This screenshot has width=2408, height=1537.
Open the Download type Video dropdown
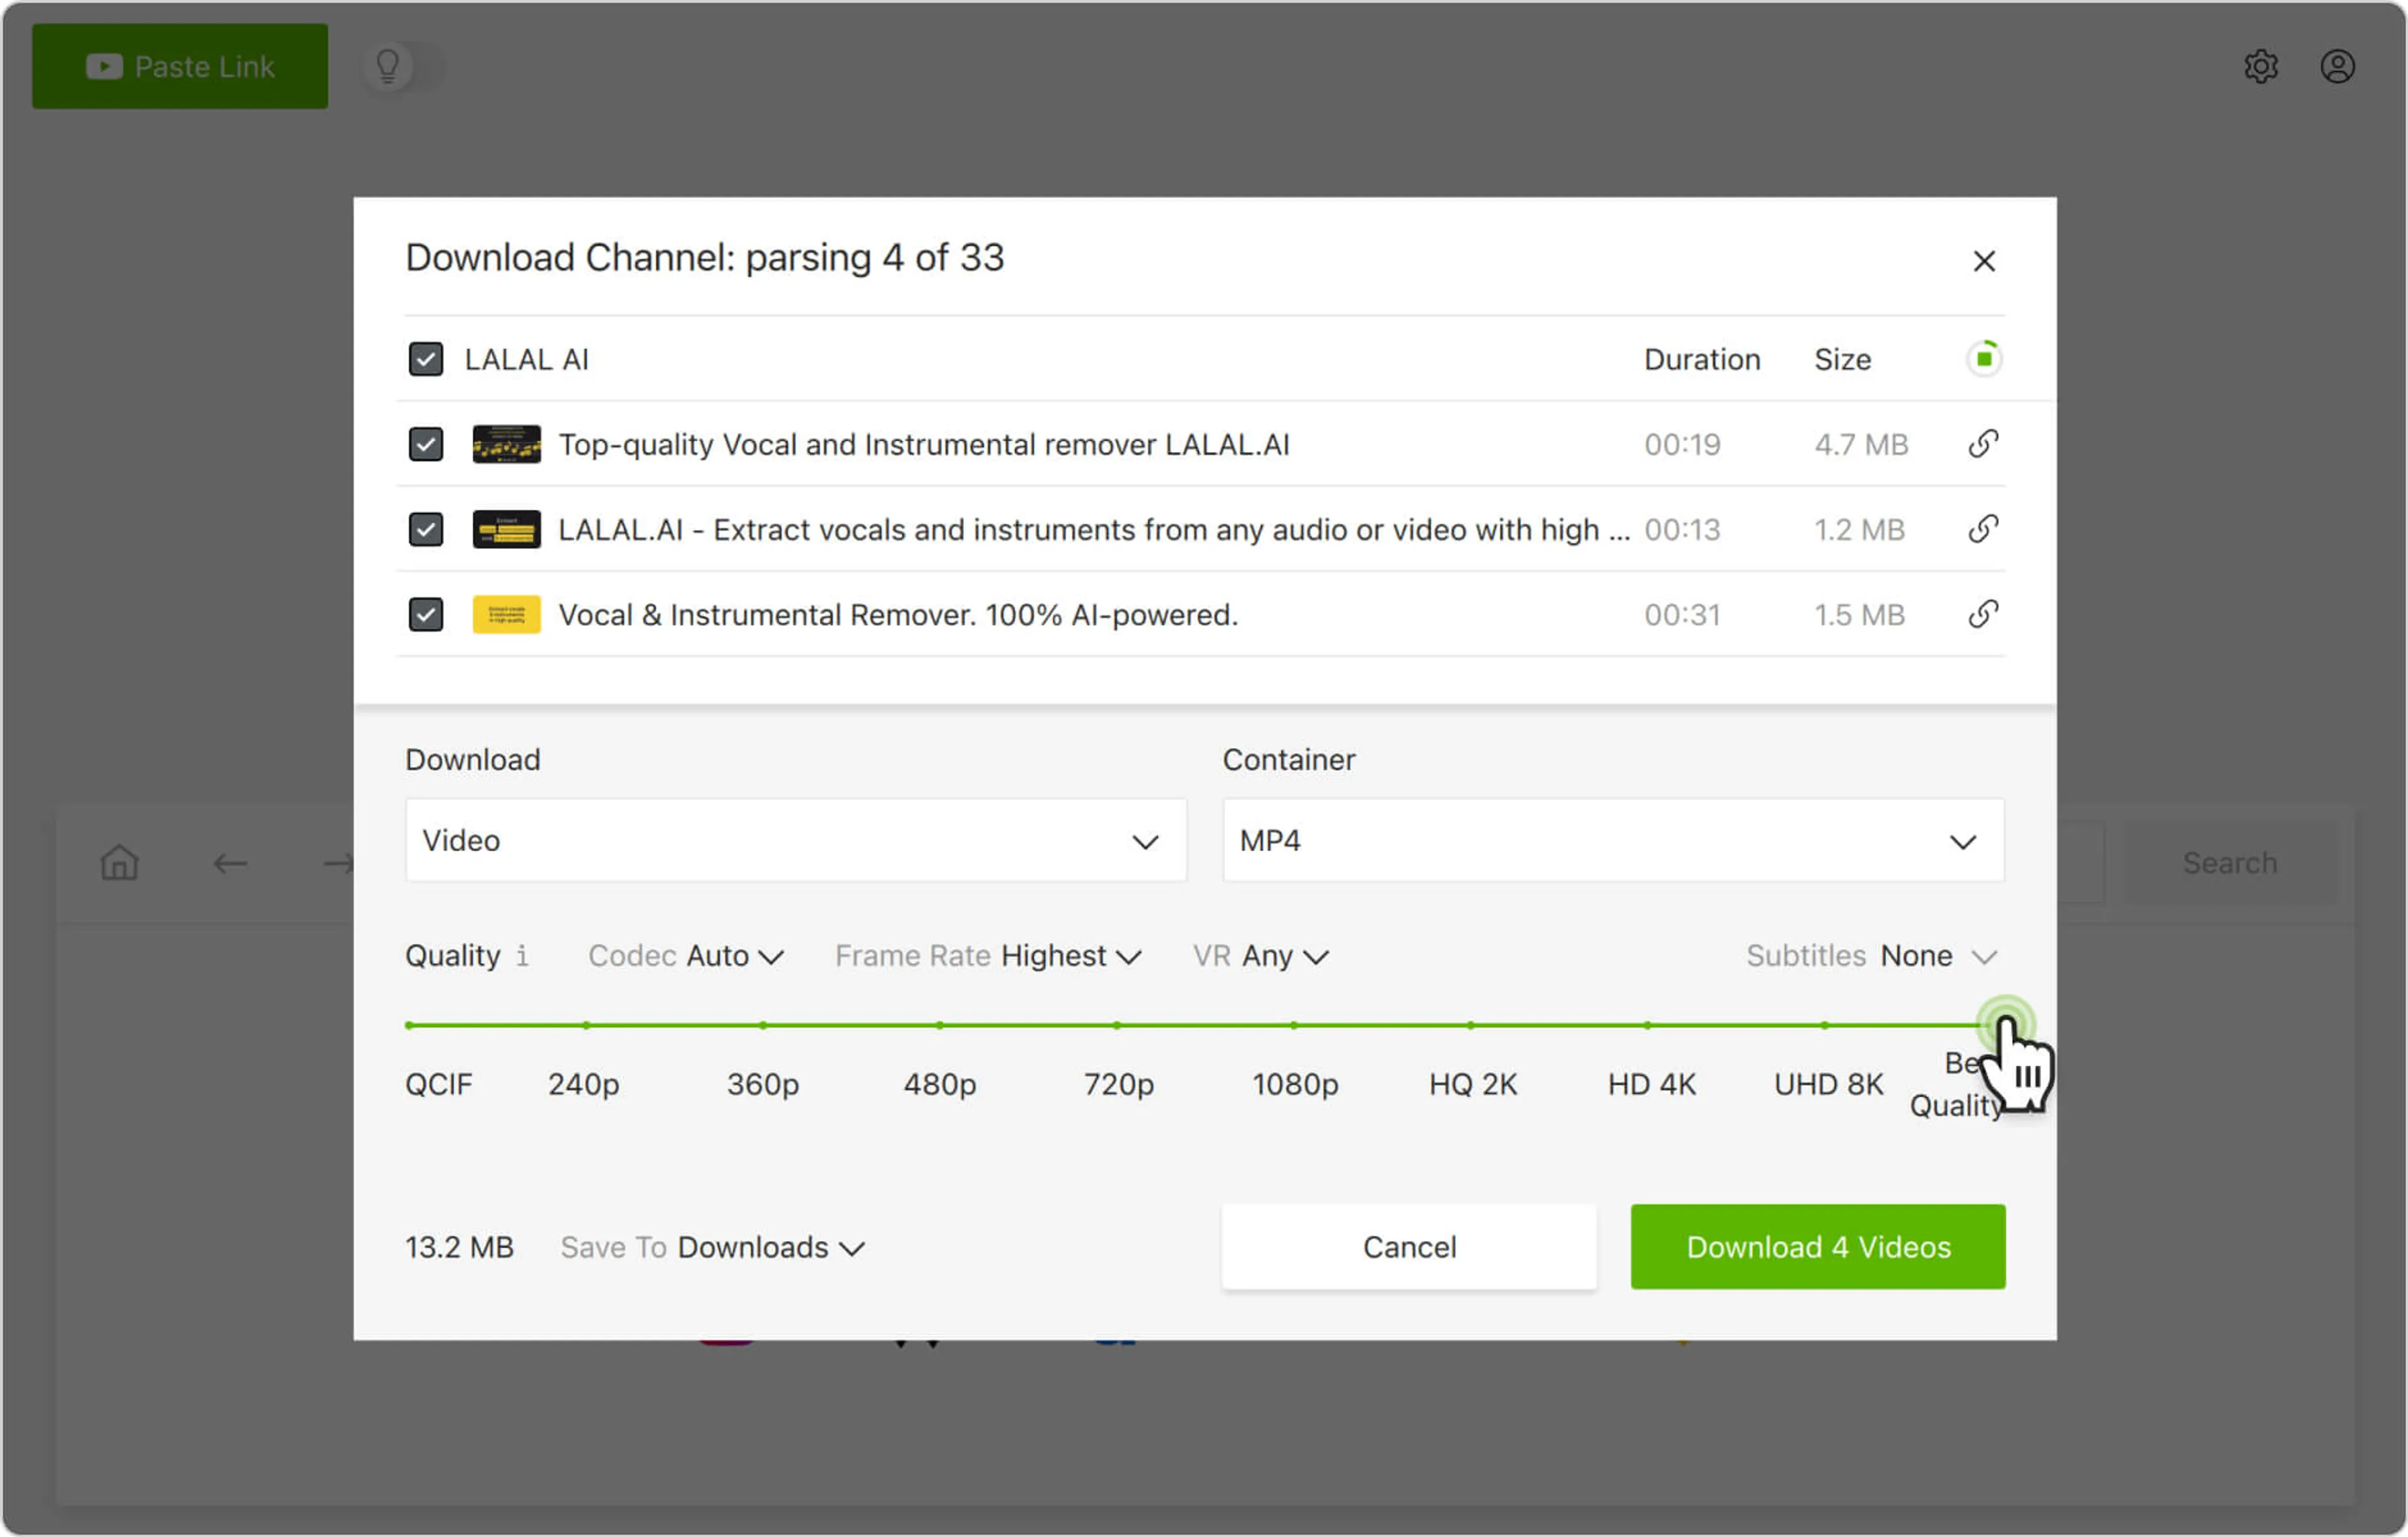[x=795, y=841]
